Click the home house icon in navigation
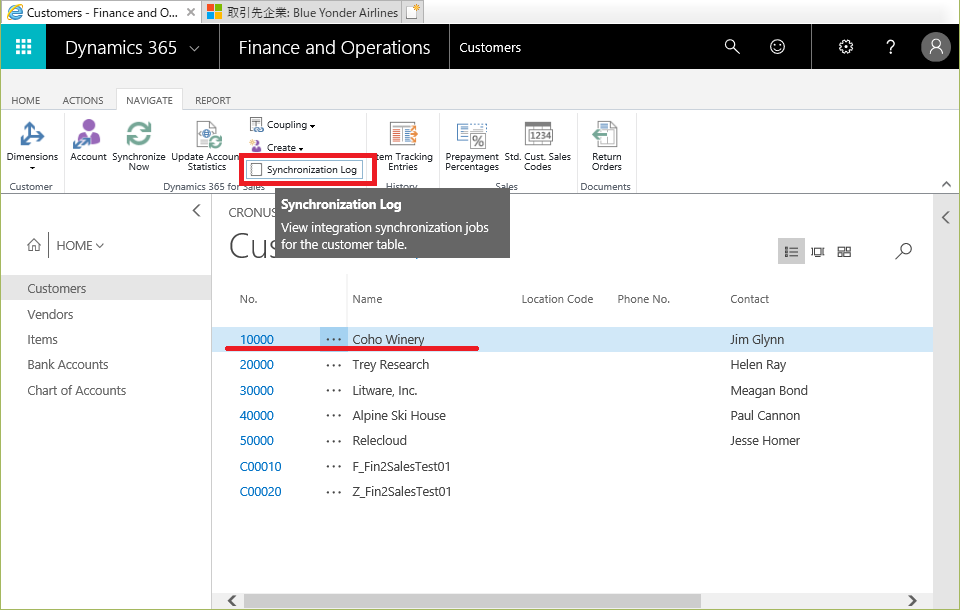The width and height of the screenshot is (960, 610). click(34, 246)
